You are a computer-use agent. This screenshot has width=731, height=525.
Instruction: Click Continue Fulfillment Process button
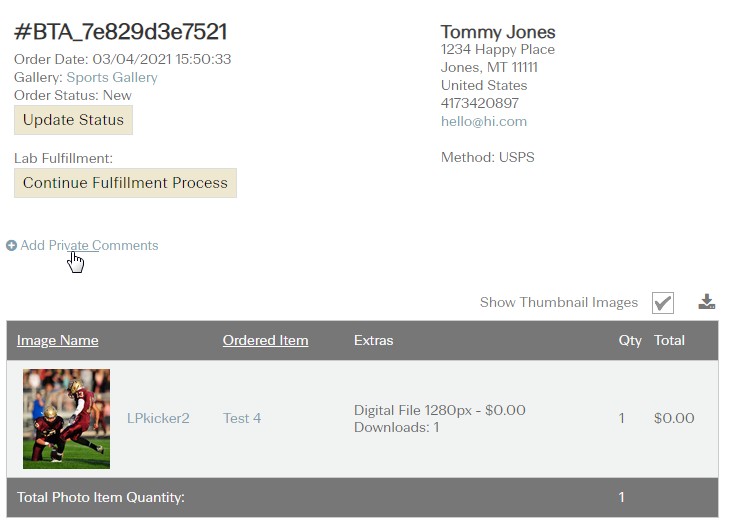125,183
